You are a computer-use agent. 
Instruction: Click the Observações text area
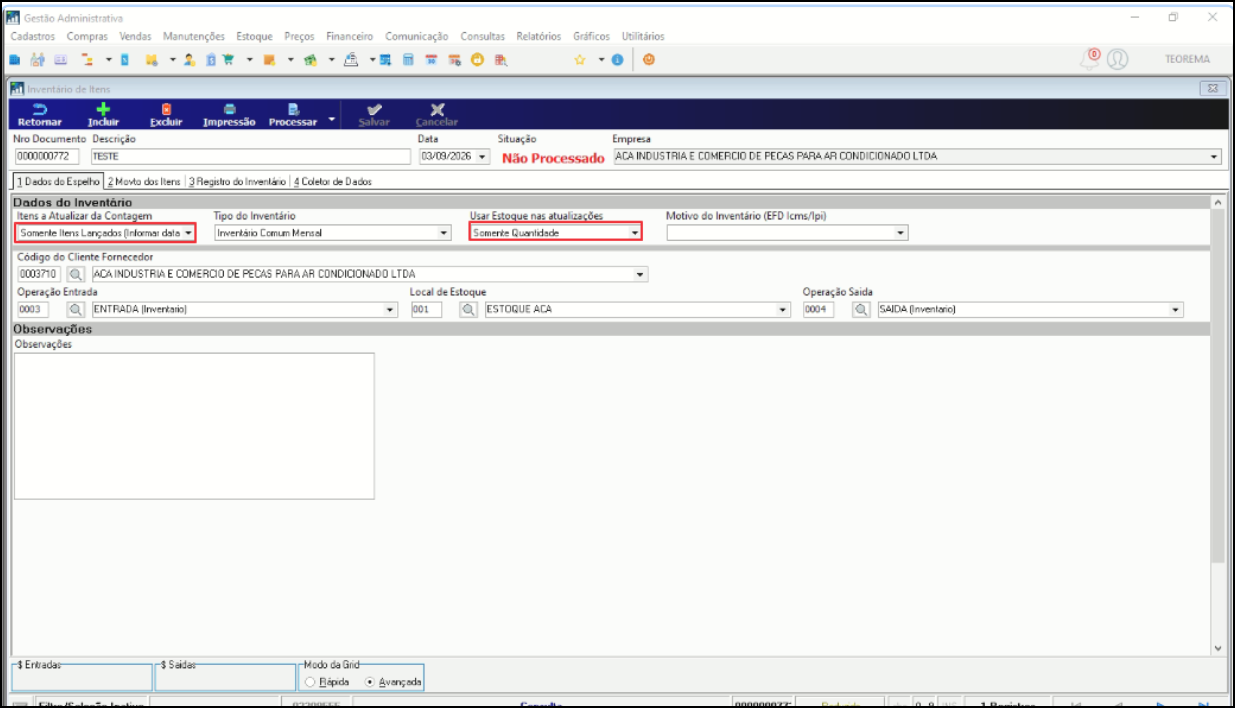click(194, 425)
